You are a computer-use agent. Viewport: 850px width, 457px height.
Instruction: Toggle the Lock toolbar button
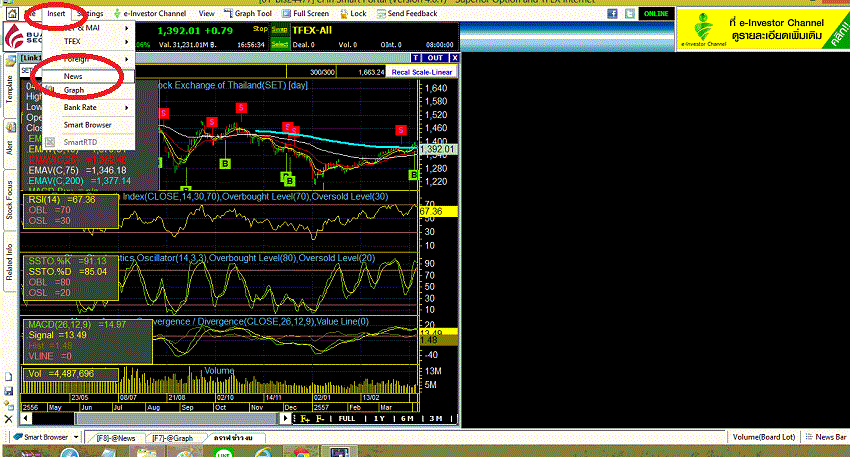tap(353, 14)
